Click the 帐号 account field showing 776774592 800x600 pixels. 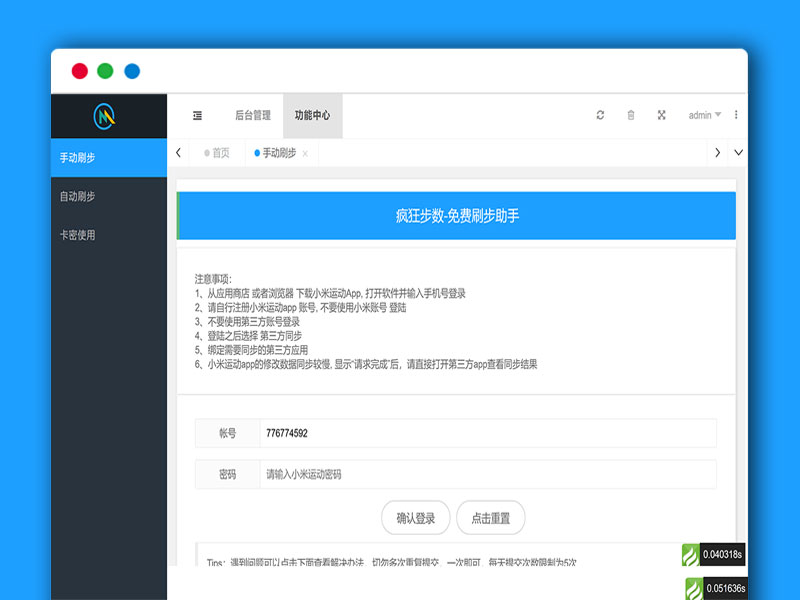click(470, 432)
